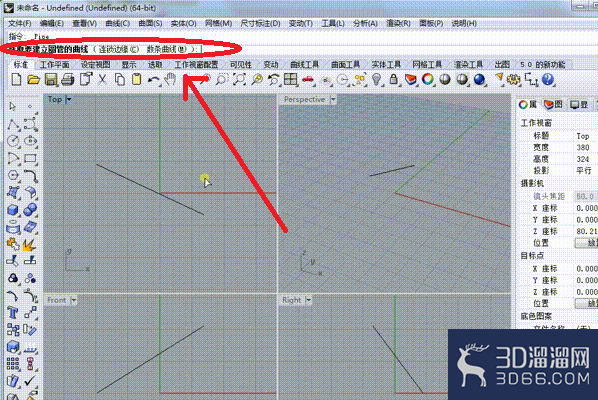Screen dimensions: 598x400
Task: Select the Ellipse tool
Action: tap(30, 141)
